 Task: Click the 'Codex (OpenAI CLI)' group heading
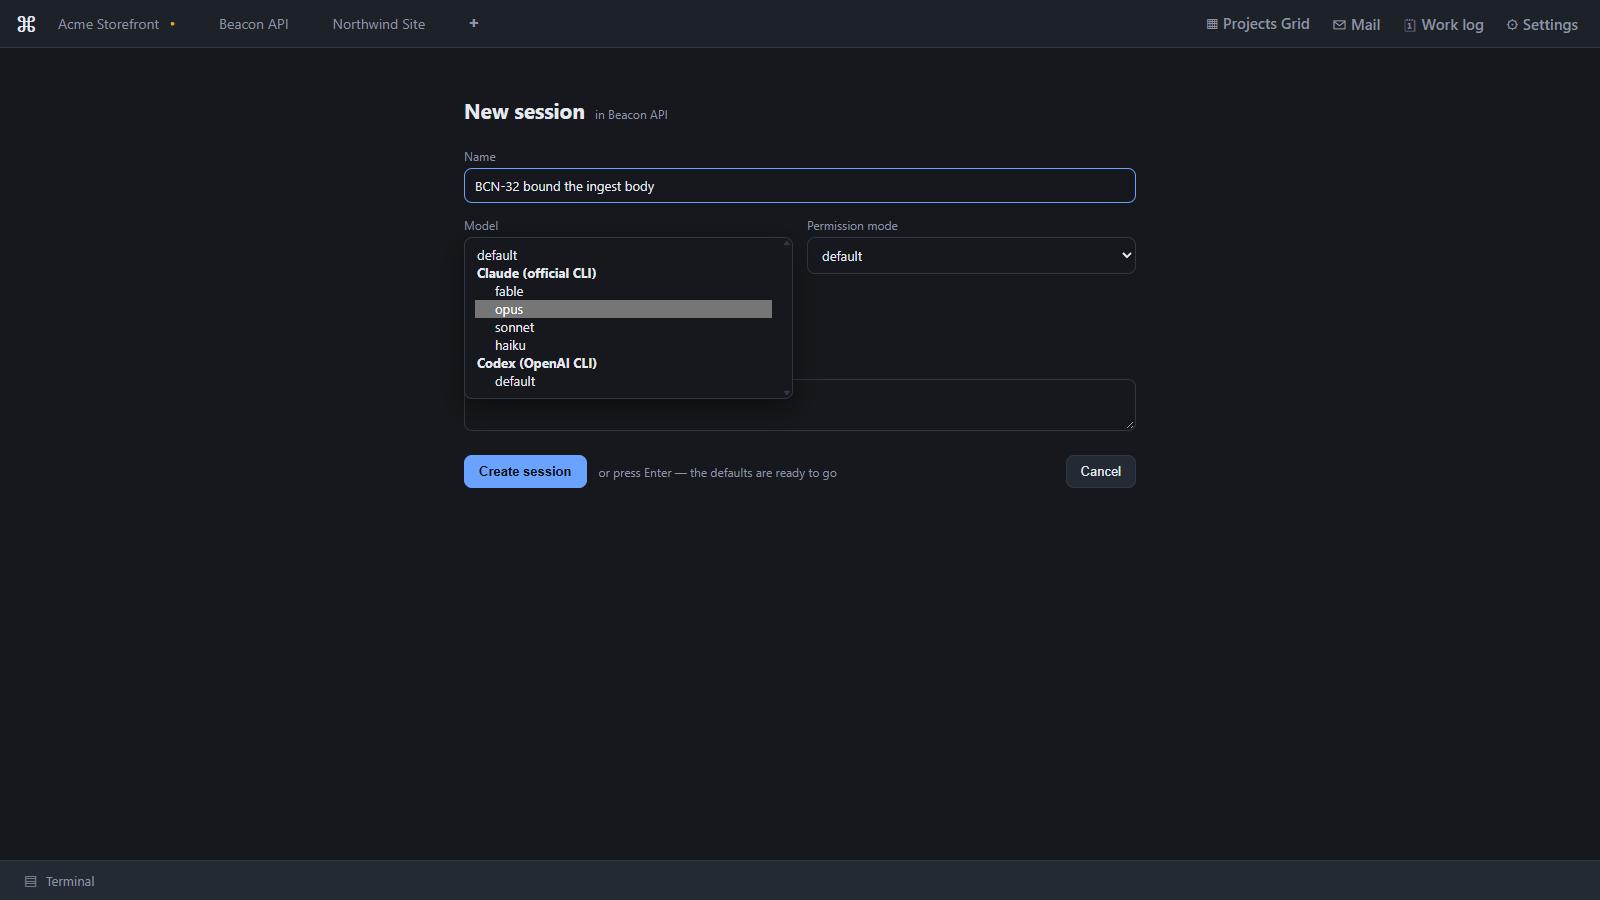(537, 363)
